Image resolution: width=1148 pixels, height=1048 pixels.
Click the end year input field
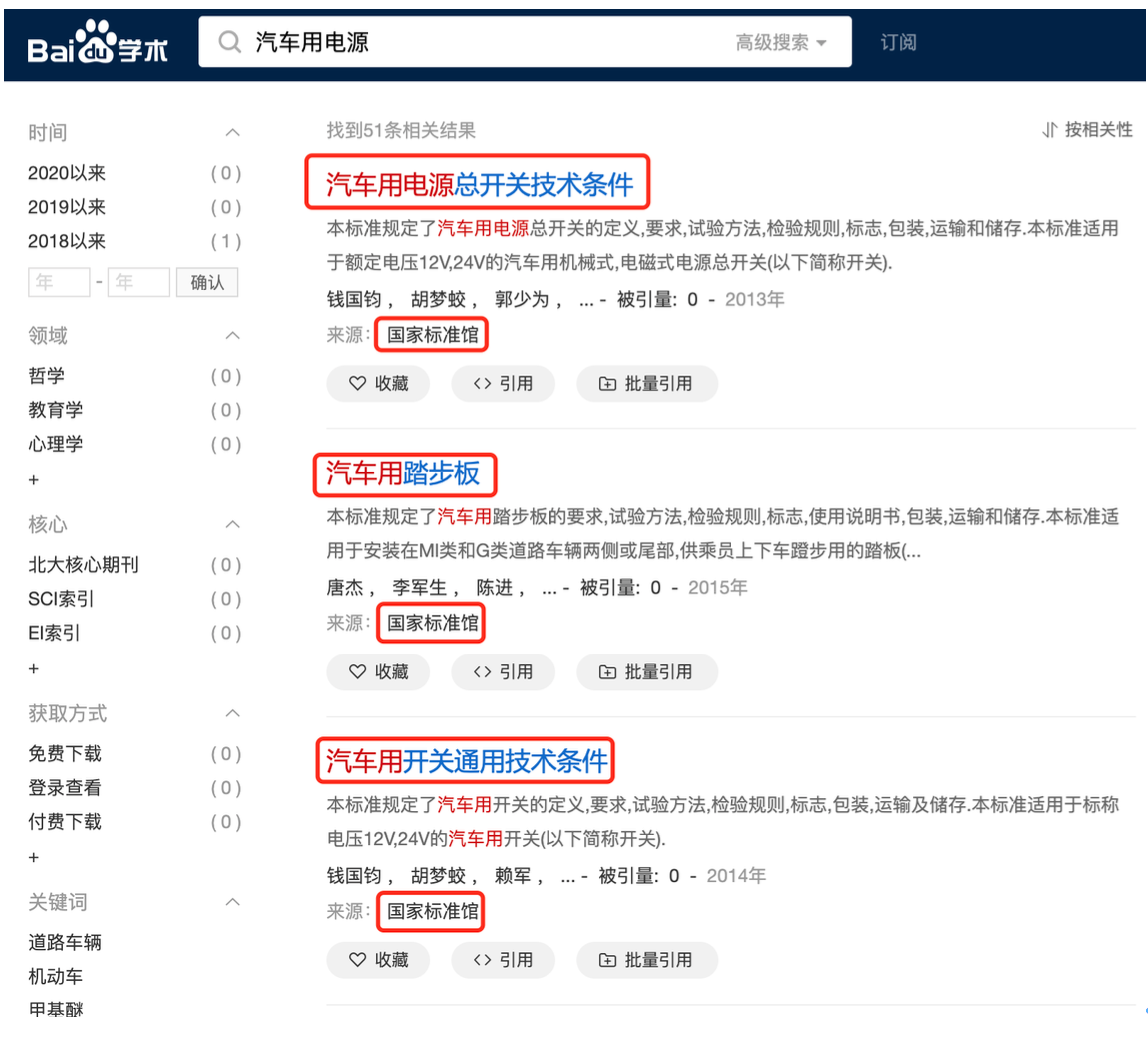pos(139,282)
